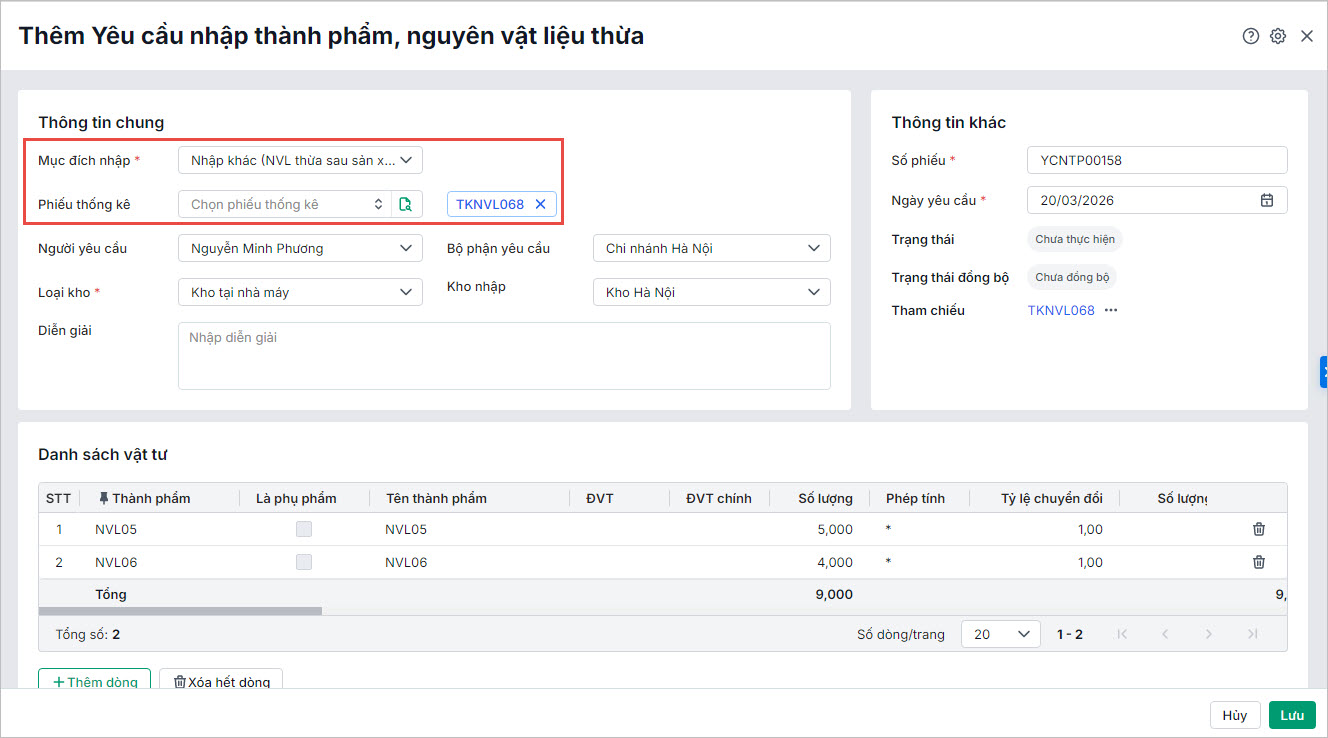1328x738 pixels.
Task: Click into the Diễn giải text area
Action: tap(504, 355)
